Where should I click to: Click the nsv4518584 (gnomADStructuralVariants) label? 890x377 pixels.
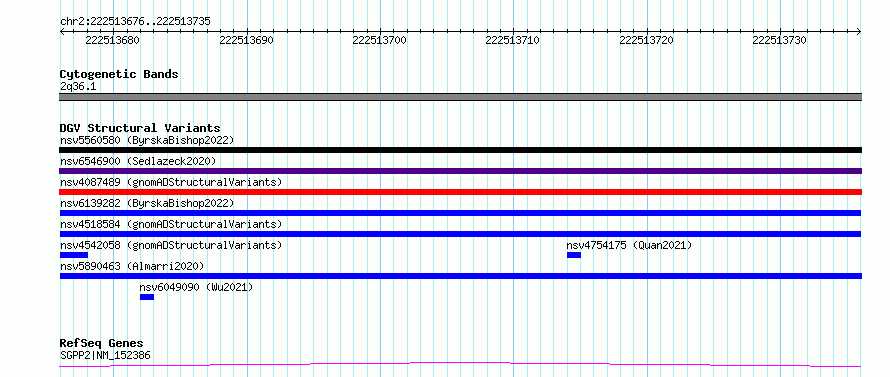click(x=171, y=224)
